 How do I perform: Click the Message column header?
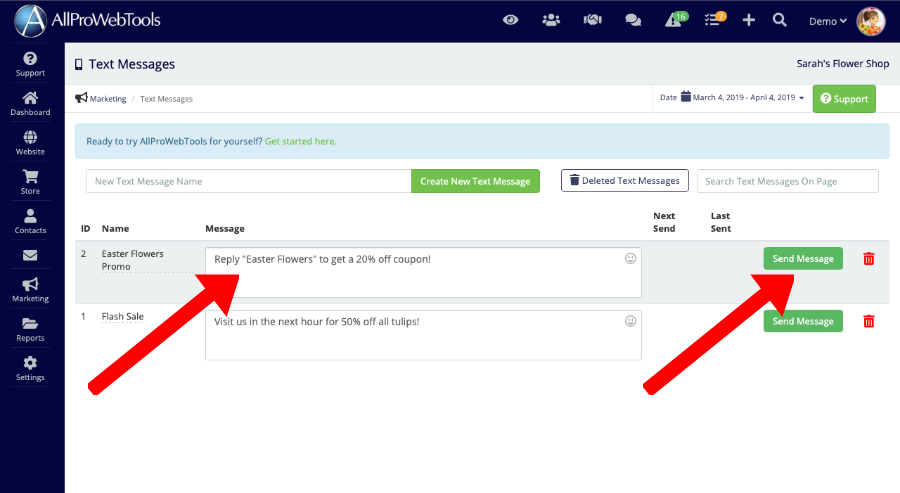225,228
